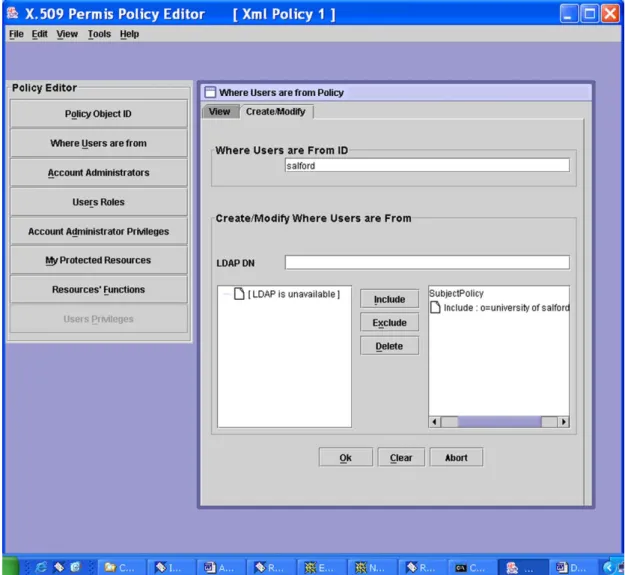The image size is (625, 575).
Task: Open the folder taskbar item labeled C...
Action: [x=120, y=567]
